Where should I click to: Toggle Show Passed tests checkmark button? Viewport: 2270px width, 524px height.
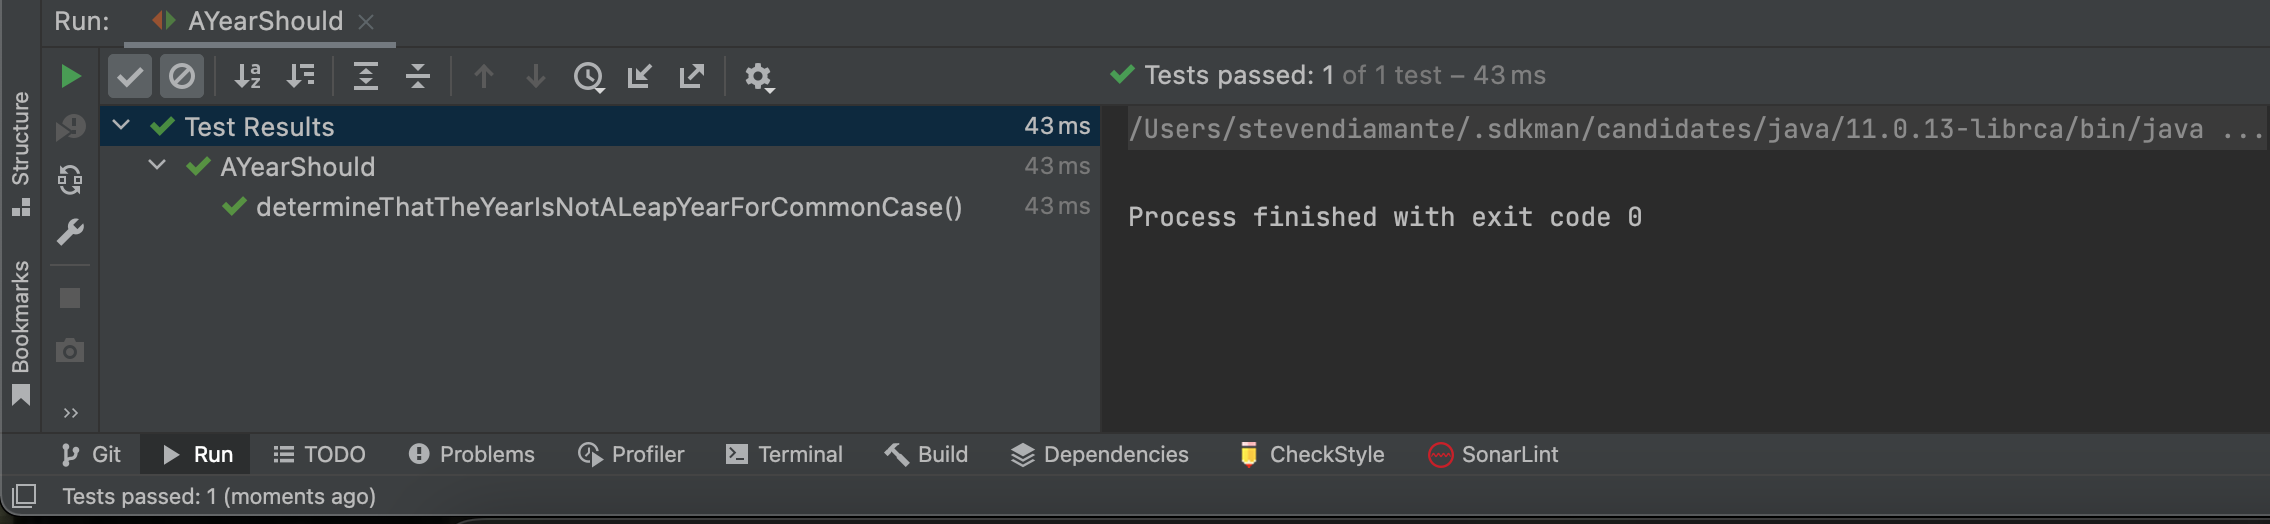point(130,76)
